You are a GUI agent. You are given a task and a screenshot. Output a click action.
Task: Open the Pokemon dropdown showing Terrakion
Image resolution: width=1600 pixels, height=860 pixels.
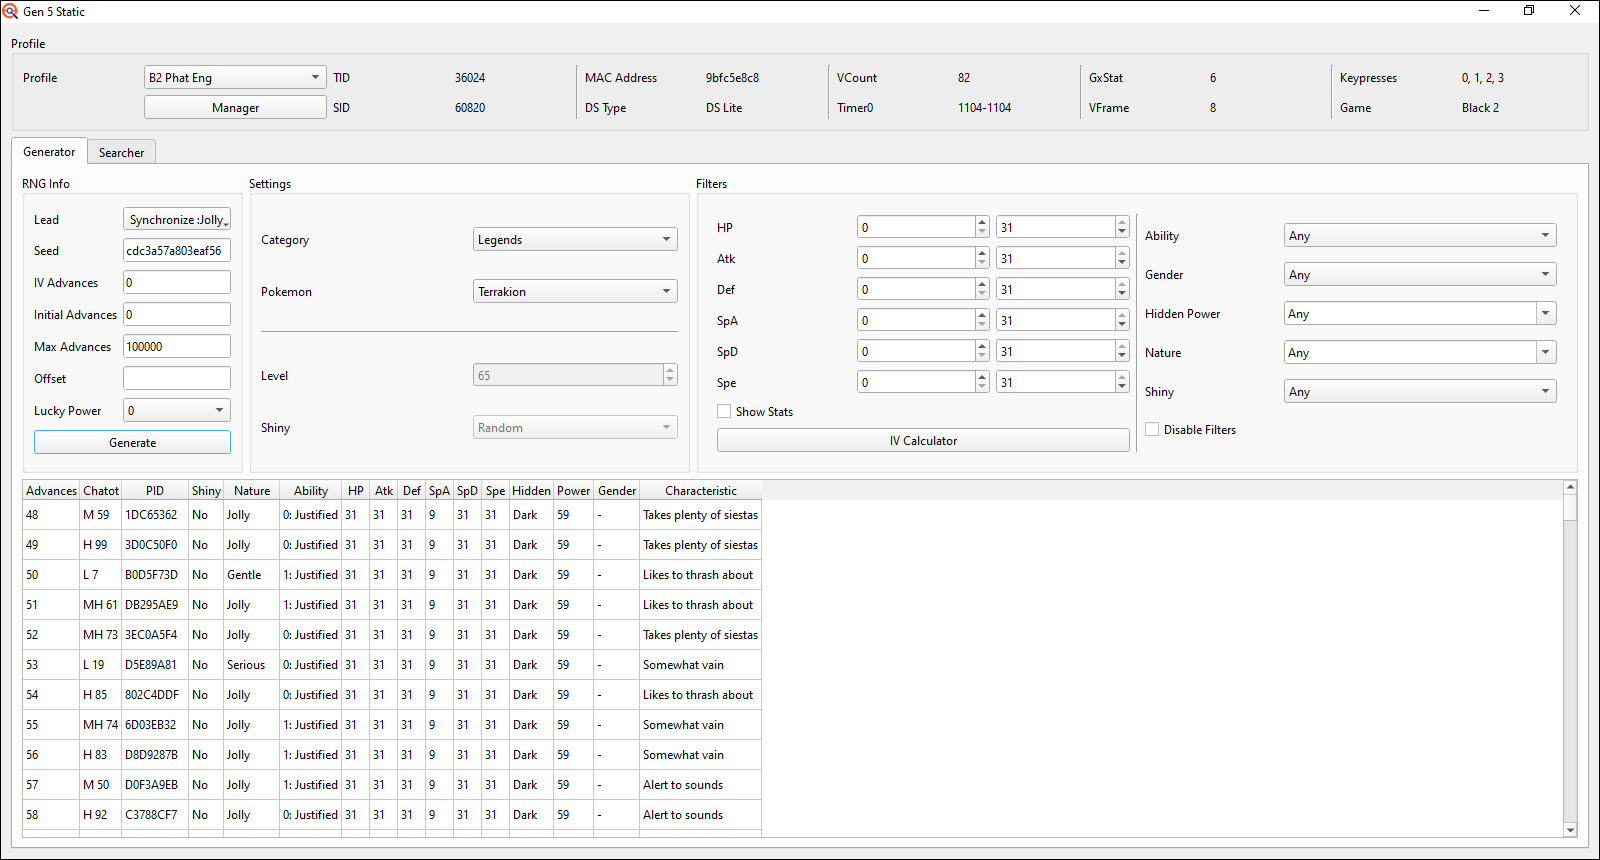pos(574,292)
